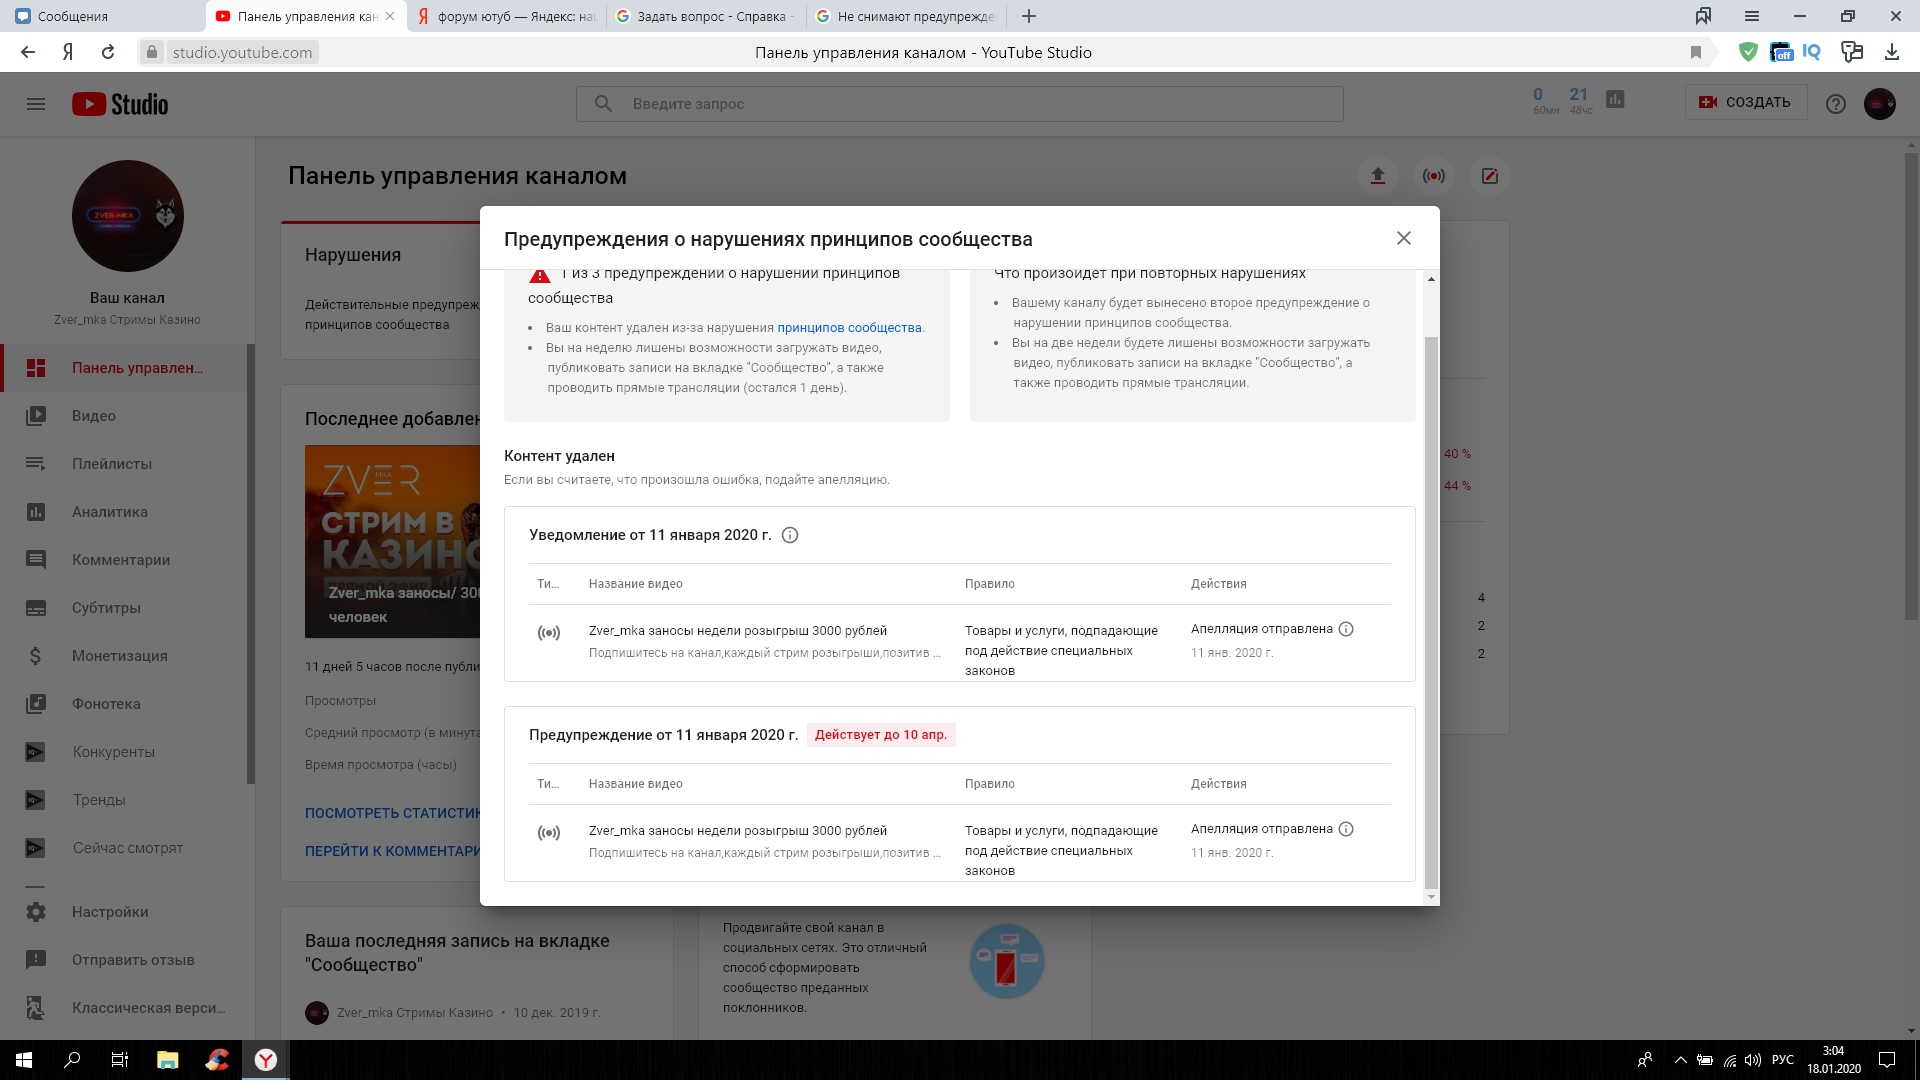Click the studio.youtube.com address field
Screen dimensions: 1920x1080
pyautogui.click(x=242, y=52)
